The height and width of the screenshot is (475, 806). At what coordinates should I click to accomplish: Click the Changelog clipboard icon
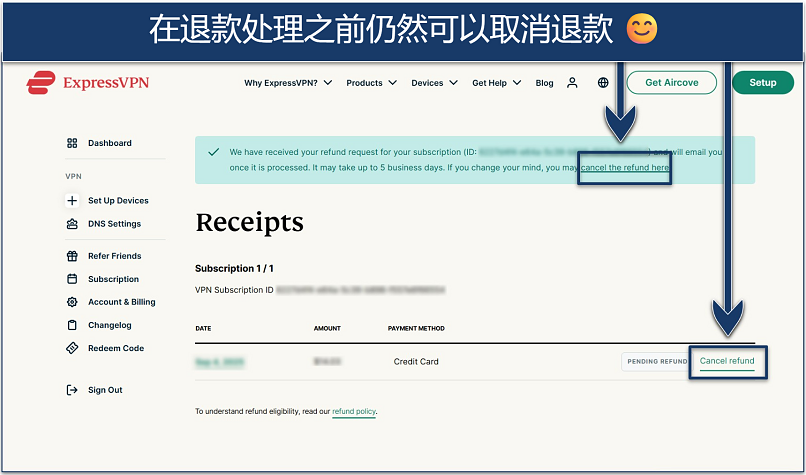(72, 325)
